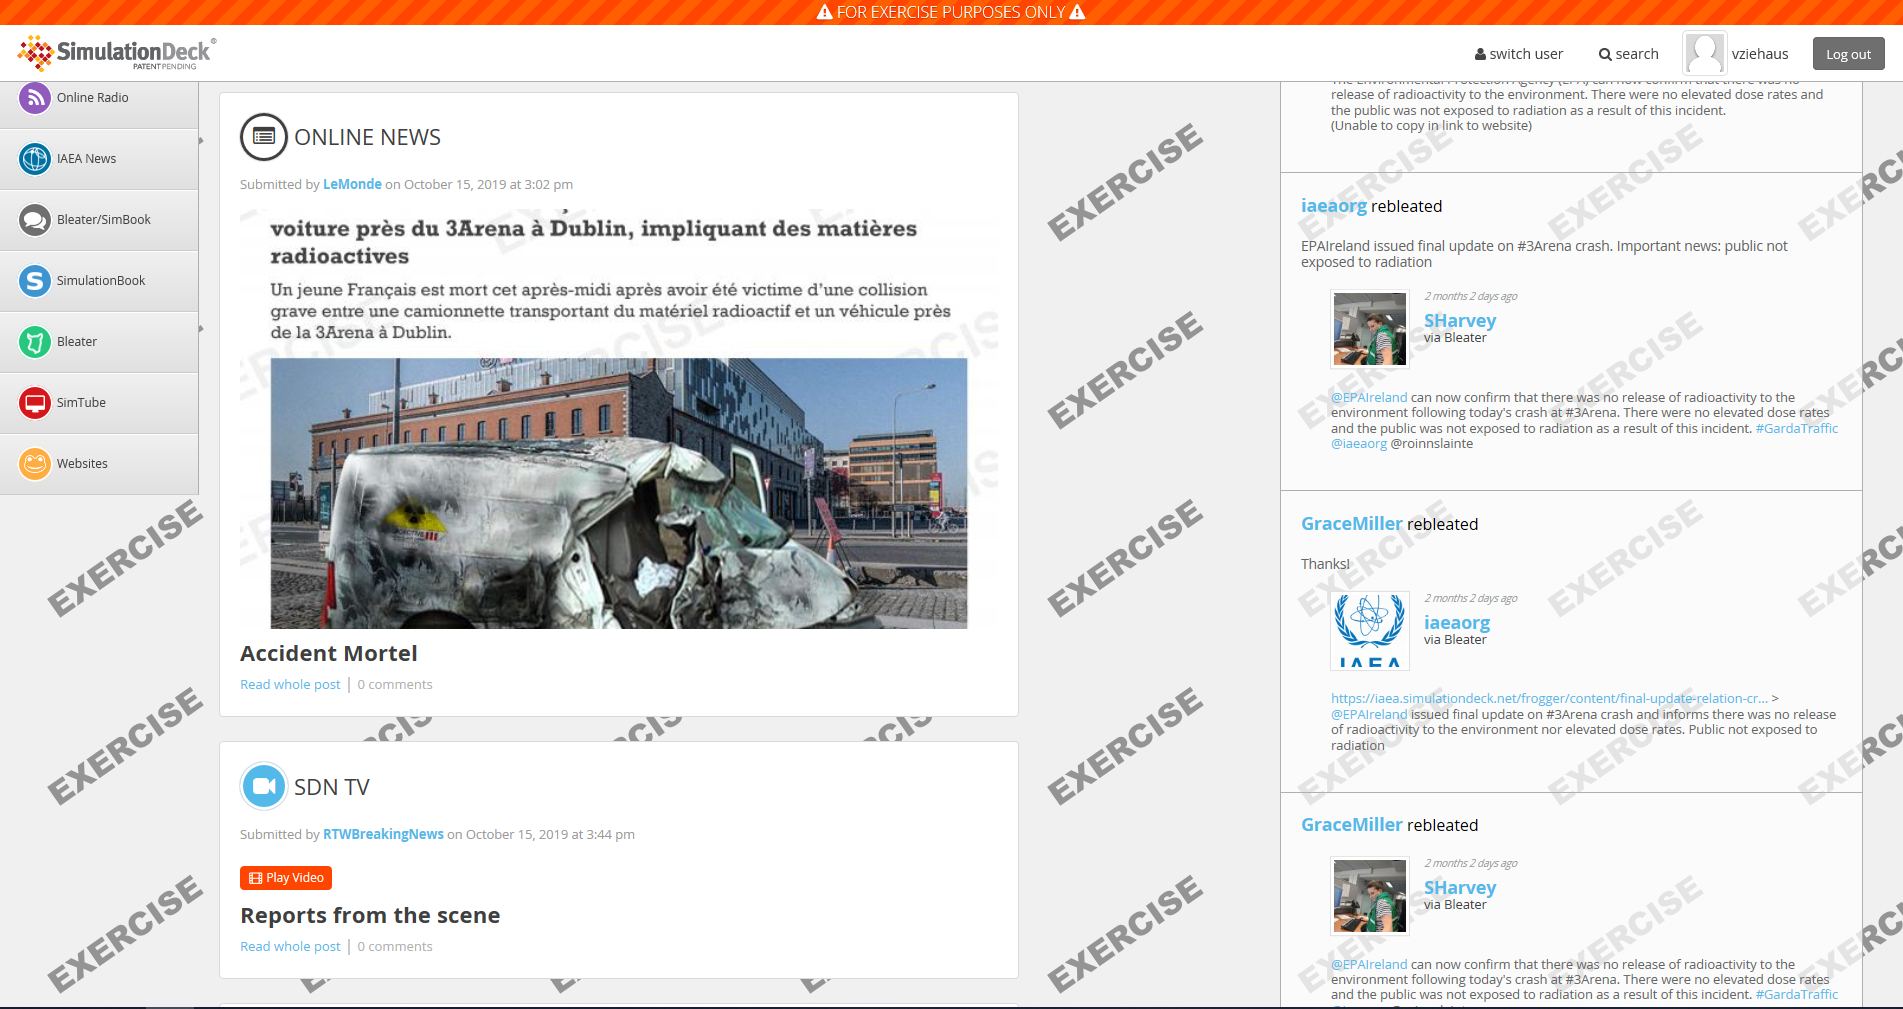Open SimulationBook via its S icon
The image size is (1903, 1009).
tap(35, 281)
